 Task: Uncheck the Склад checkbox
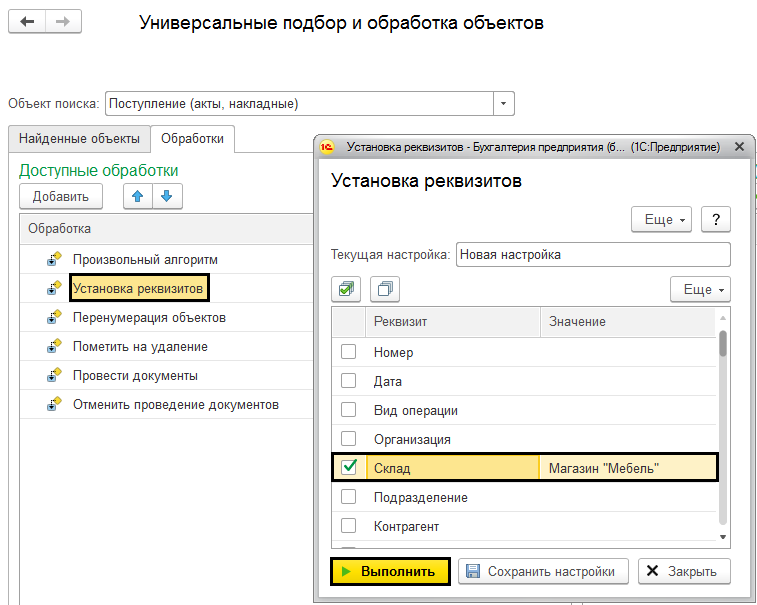coord(348,467)
